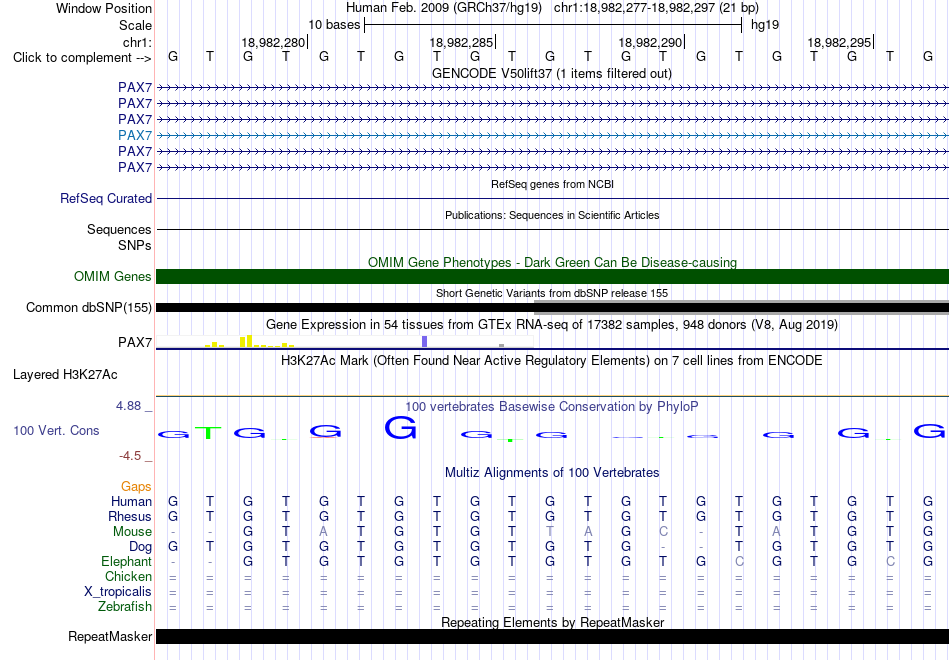Image resolution: width=950 pixels, height=660 pixels.
Task: Click the RefSeq Curated track label
Action: pos(106,198)
